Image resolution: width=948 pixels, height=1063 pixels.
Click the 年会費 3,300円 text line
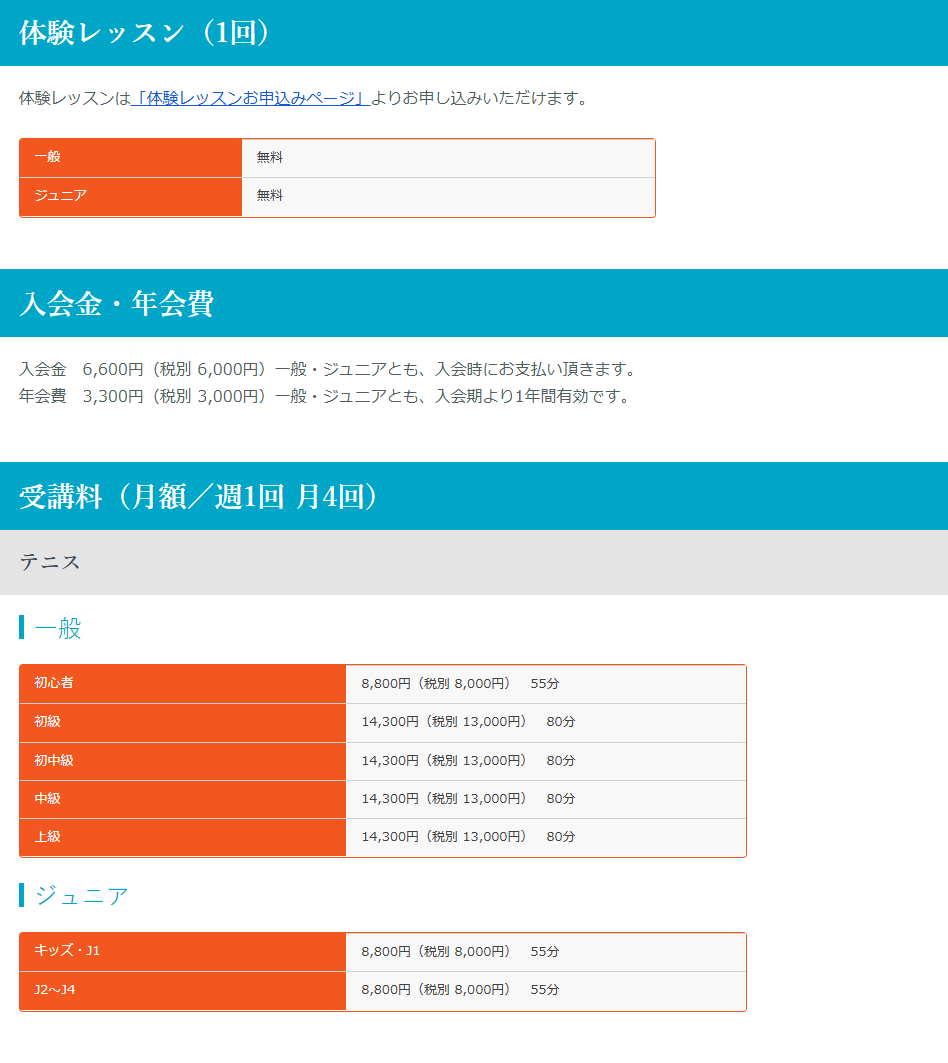[x=325, y=396]
